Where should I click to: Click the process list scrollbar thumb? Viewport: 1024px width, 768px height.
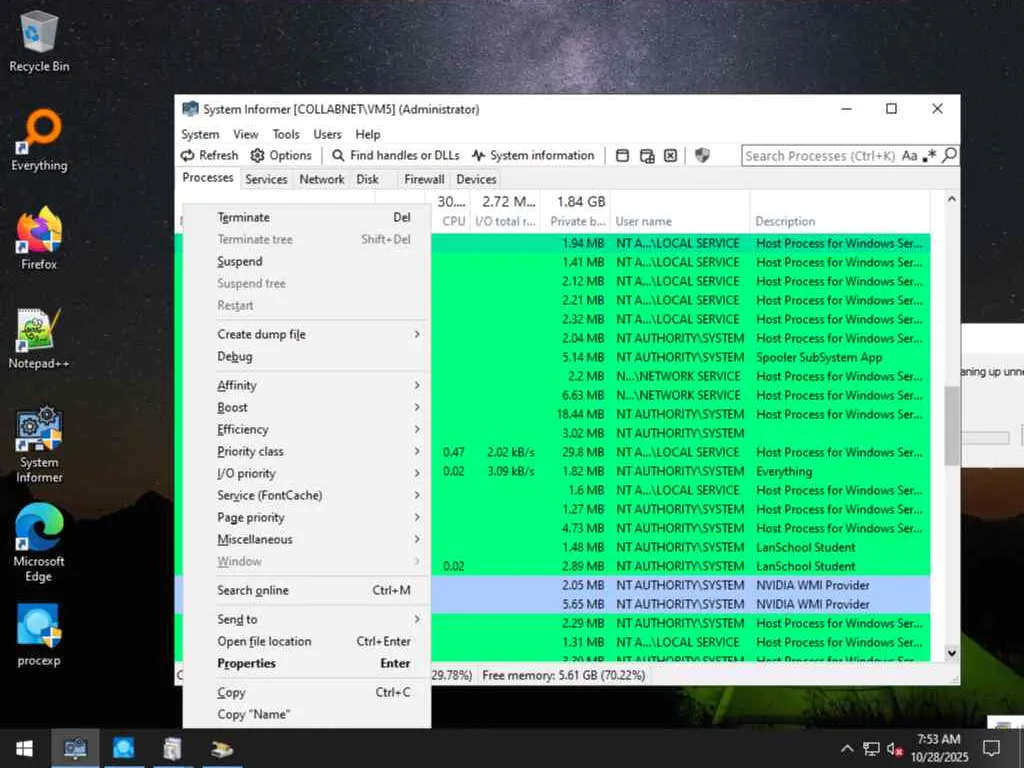tap(952, 425)
